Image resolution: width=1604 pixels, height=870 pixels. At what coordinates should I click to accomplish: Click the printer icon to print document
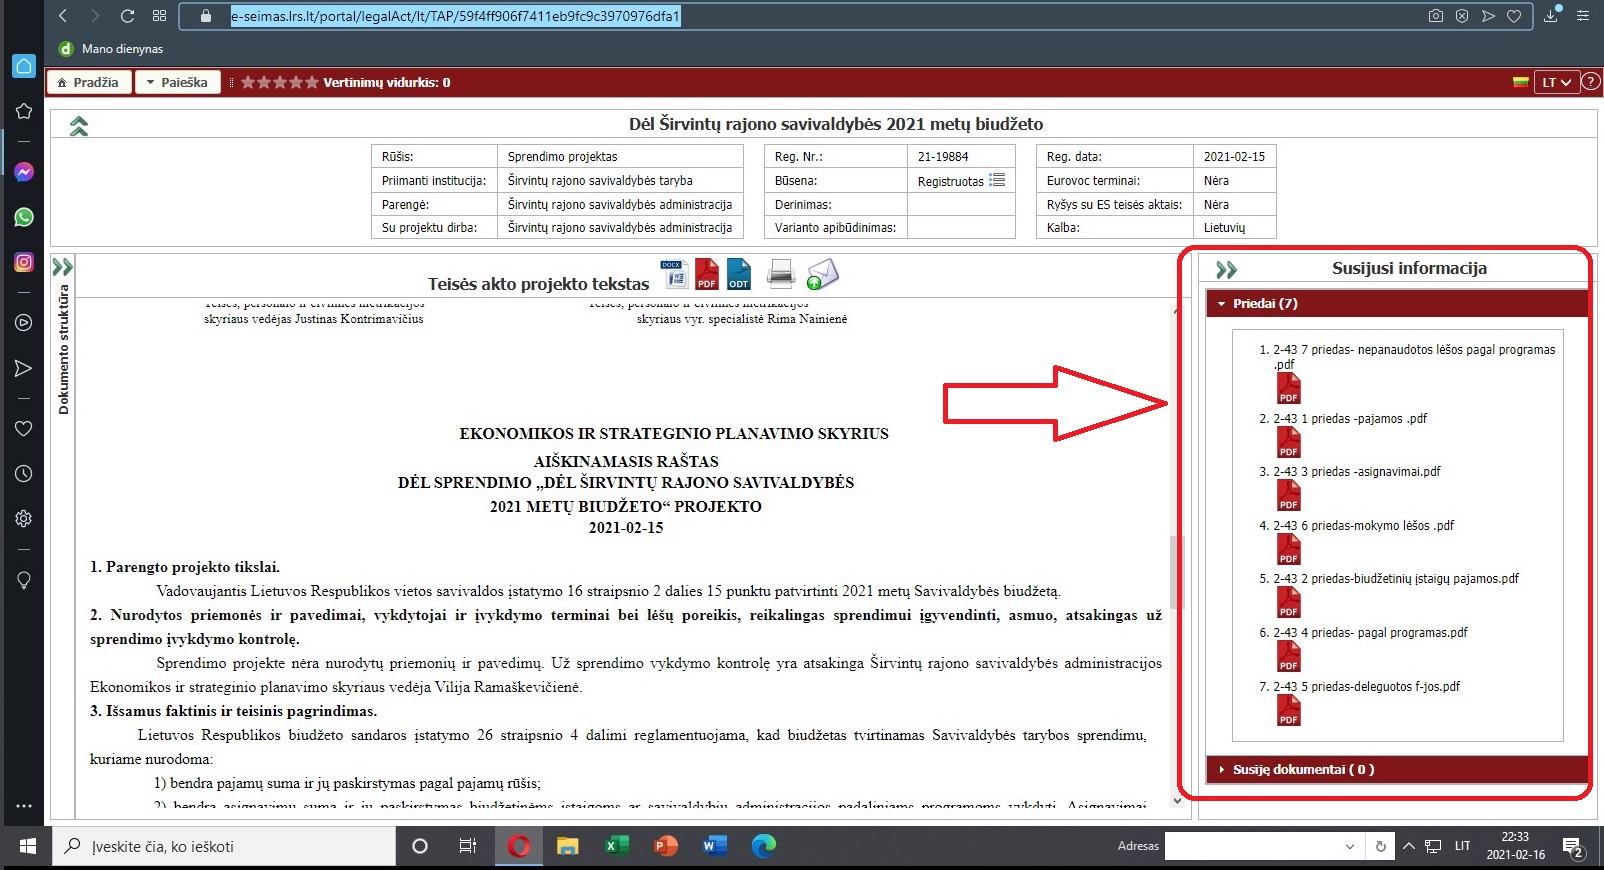coord(780,273)
